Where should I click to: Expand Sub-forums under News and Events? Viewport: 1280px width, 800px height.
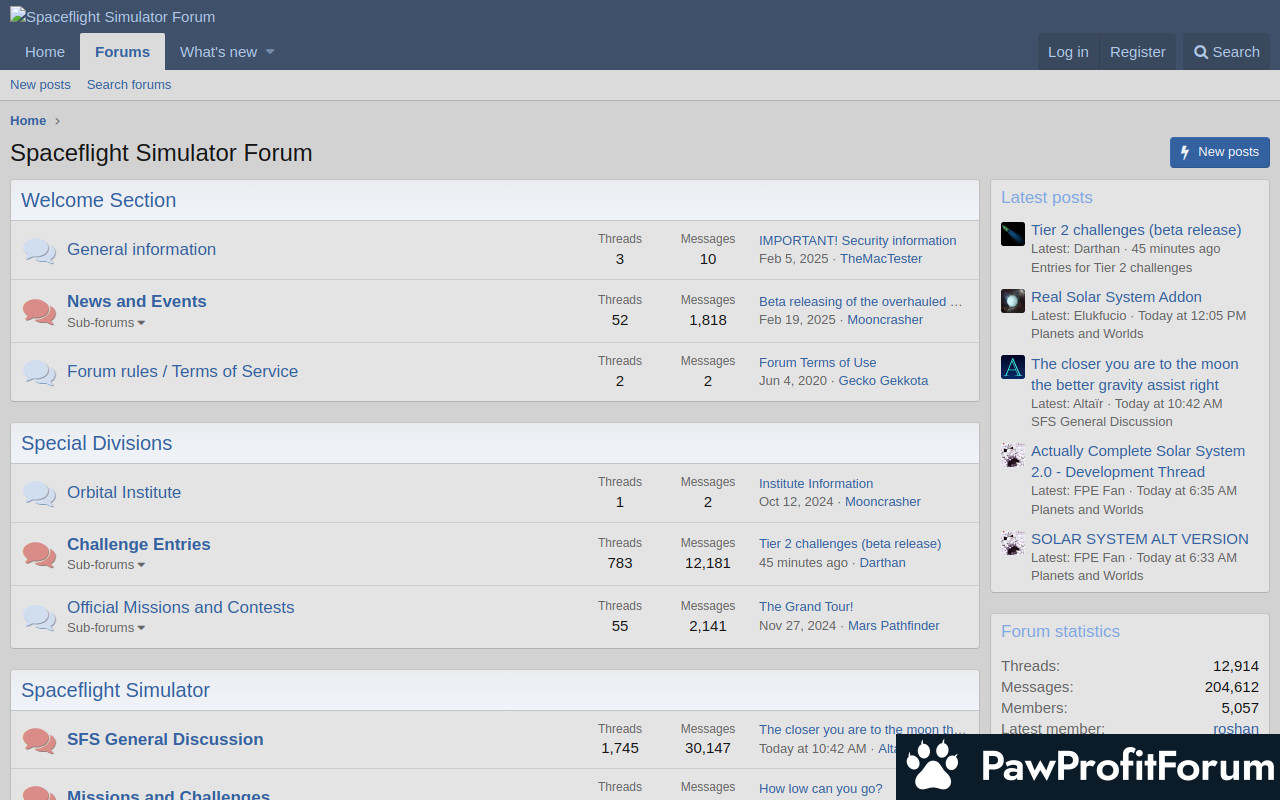point(106,323)
